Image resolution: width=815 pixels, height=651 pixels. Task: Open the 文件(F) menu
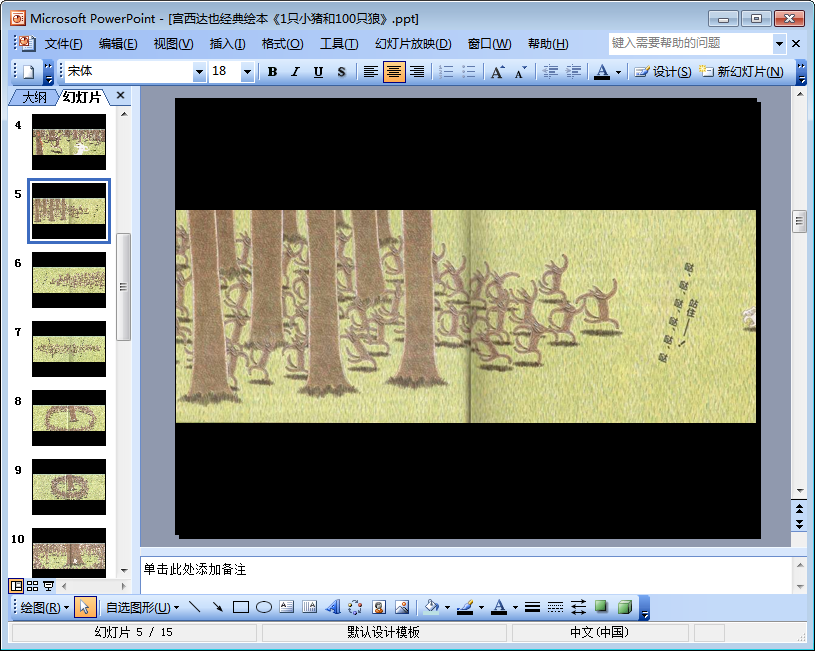[x=63, y=44]
